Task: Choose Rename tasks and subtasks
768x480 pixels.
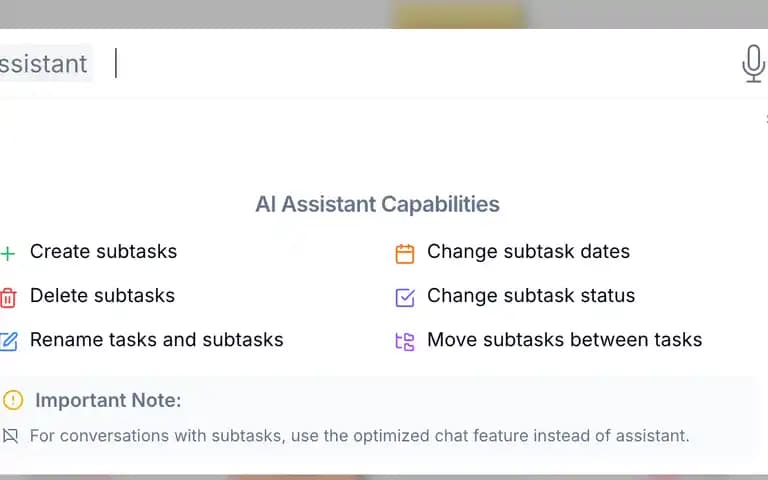Action: point(157,339)
